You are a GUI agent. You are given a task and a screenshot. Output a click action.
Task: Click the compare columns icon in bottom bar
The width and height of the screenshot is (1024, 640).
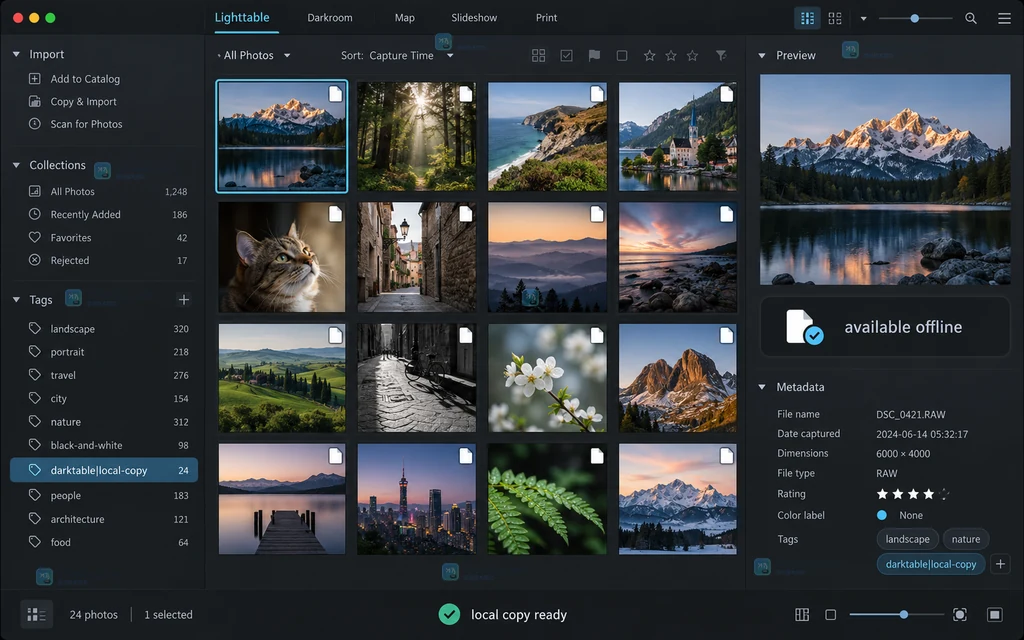pyautogui.click(x=802, y=615)
